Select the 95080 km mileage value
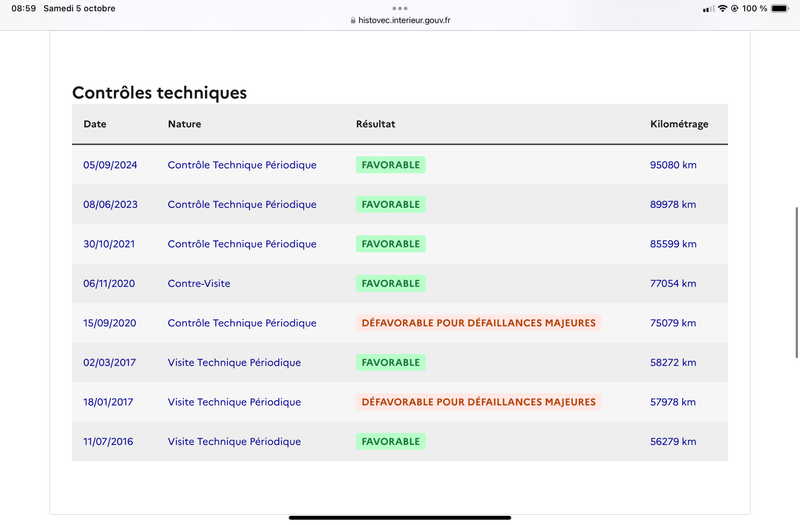Screen dimensions: 800x525 (x=673, y=165)
